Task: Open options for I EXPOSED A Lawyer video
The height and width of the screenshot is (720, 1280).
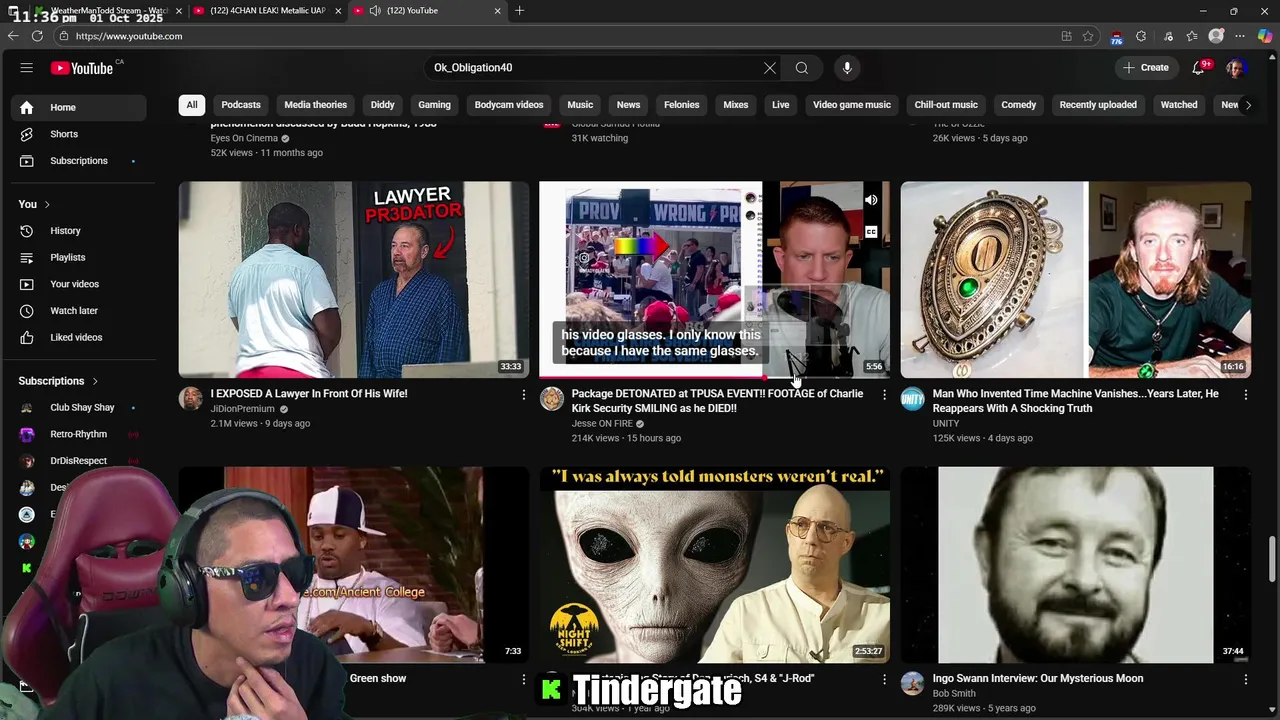Action: [x=523, y=395]
